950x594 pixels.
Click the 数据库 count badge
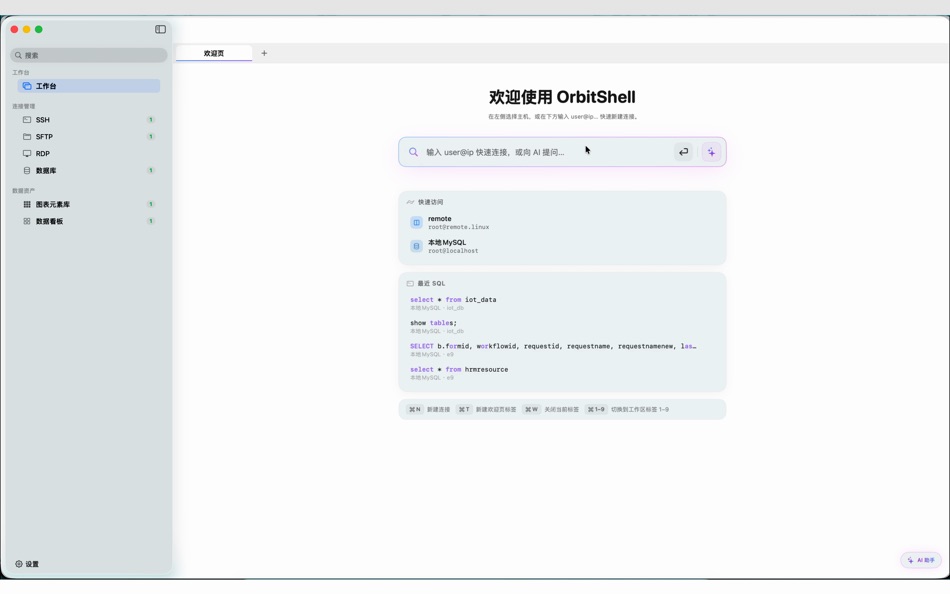tap(150, 171)
